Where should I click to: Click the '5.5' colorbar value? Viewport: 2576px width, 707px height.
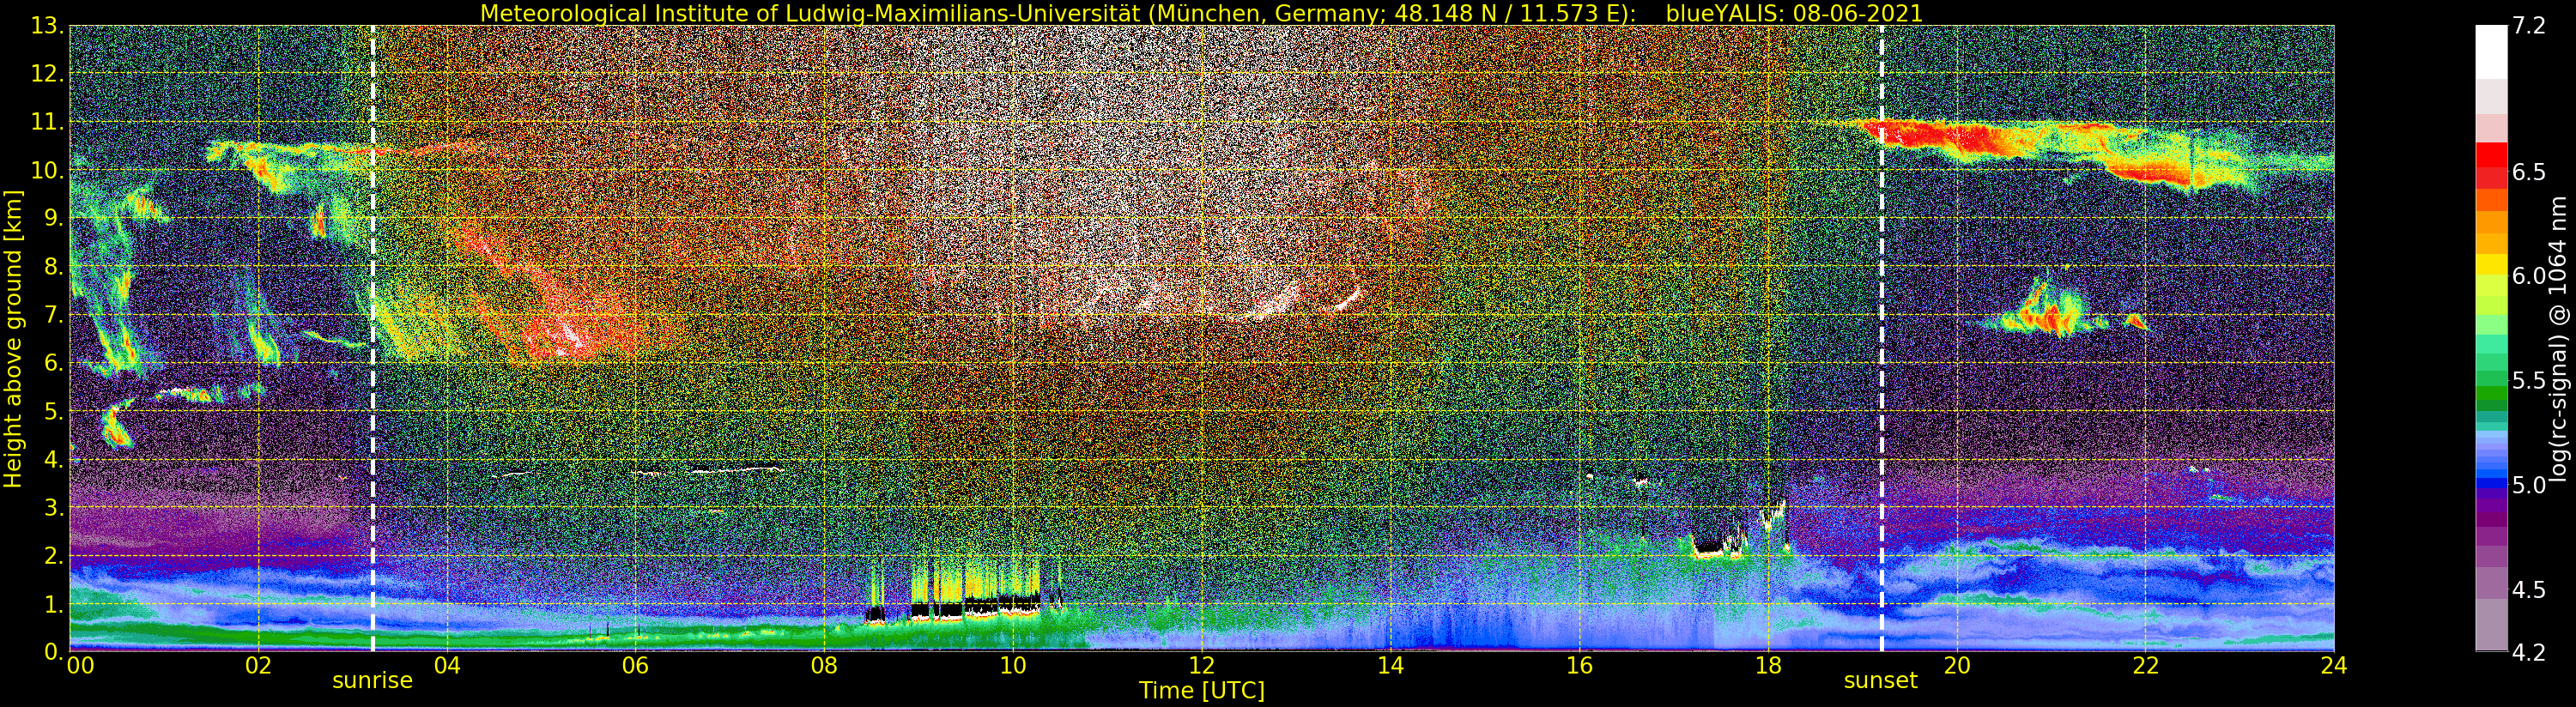point(2529,380)
